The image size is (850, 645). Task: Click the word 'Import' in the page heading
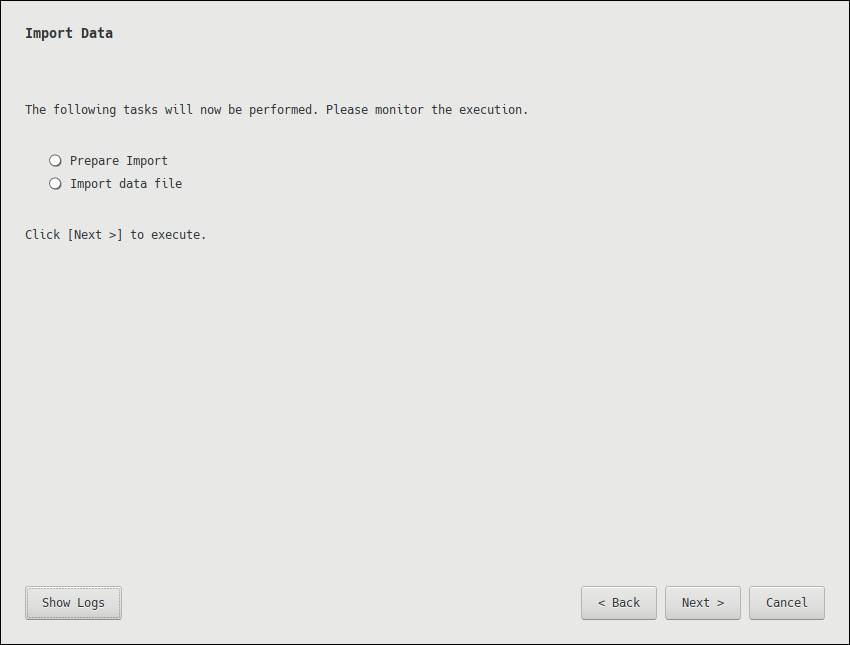tap(49, 33)
